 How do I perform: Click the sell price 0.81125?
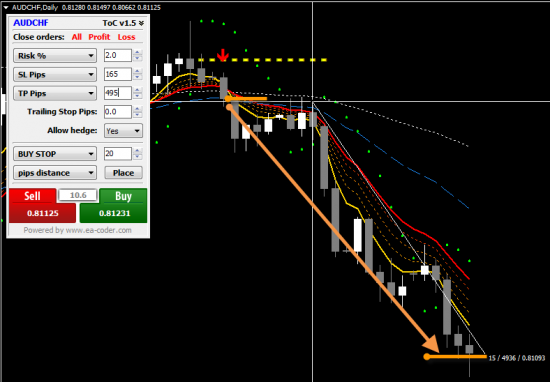tap(42, 213)
